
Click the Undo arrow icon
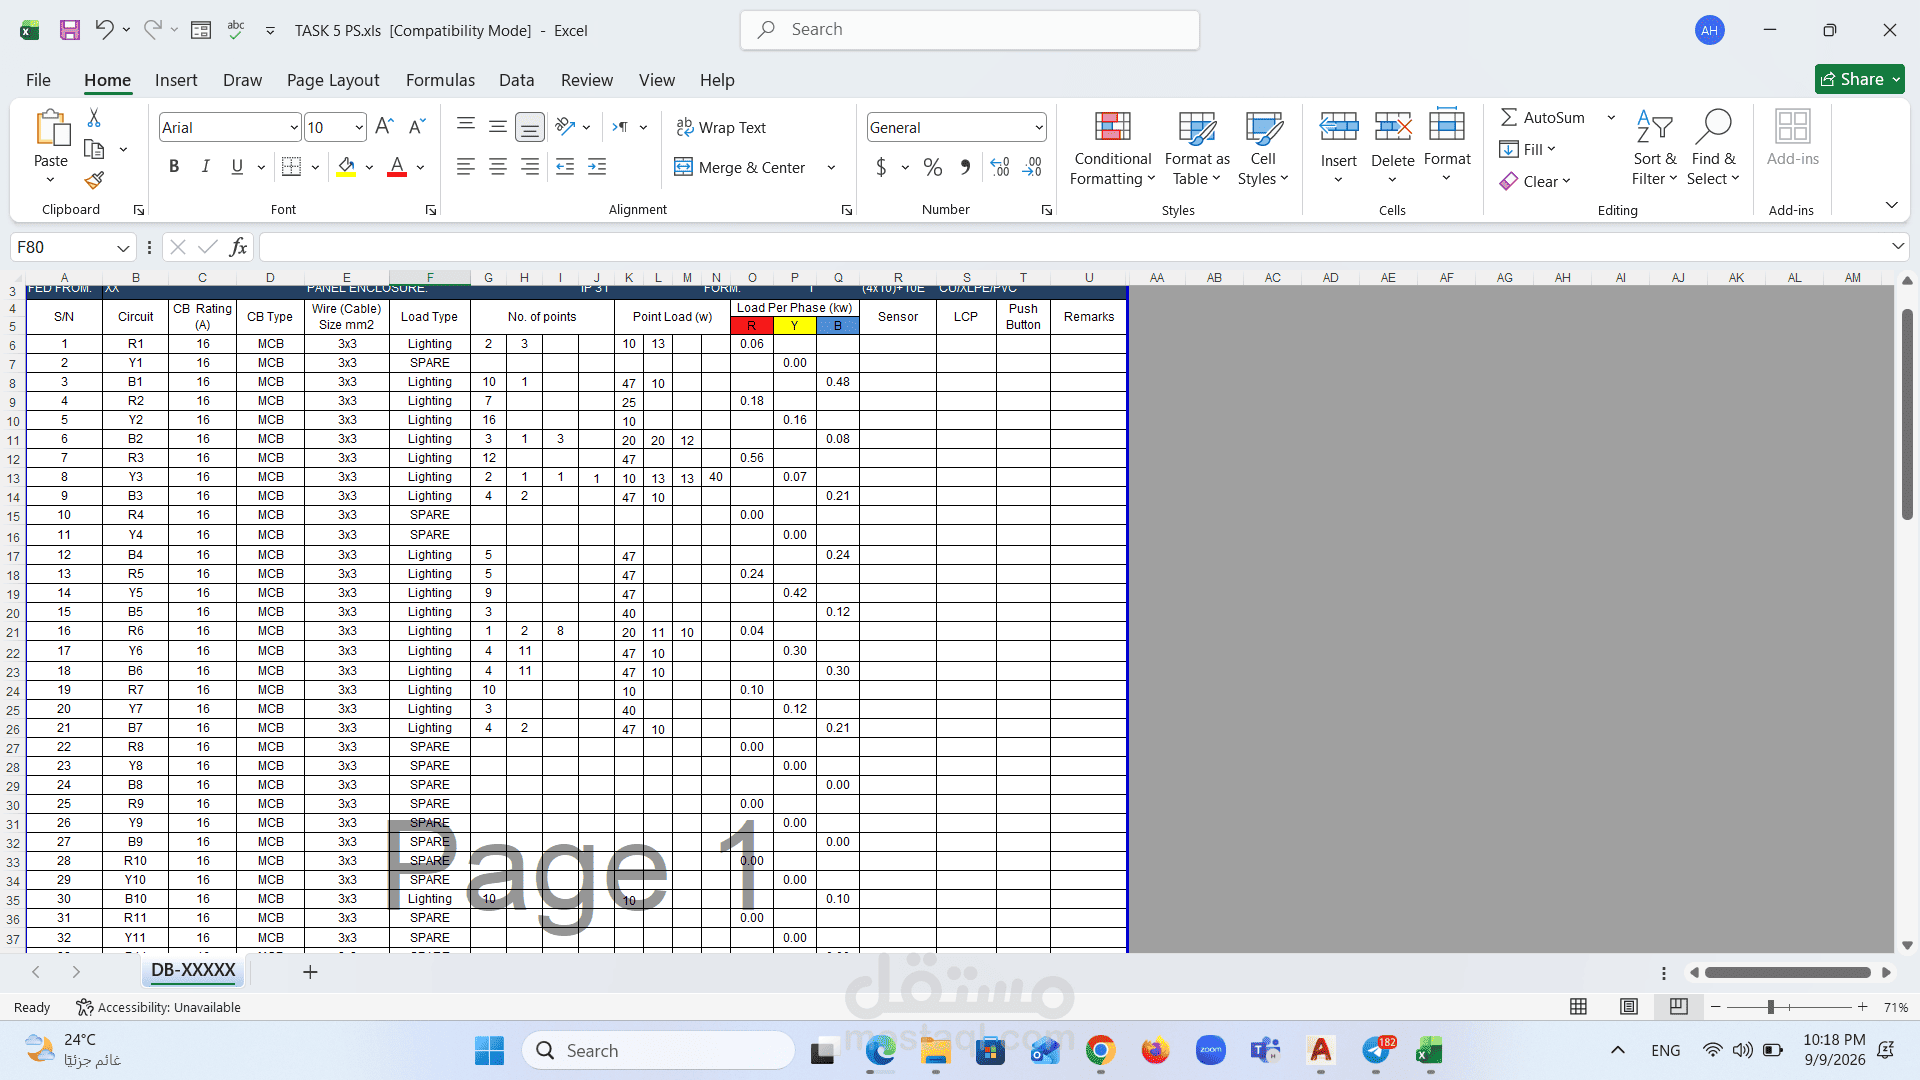pos(104,30)
